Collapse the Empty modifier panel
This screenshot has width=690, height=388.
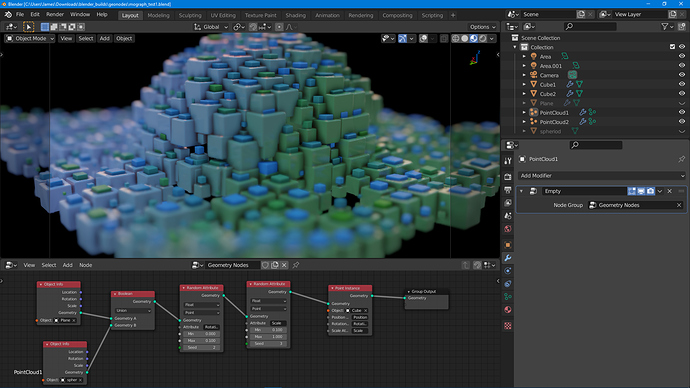(521, 191)
